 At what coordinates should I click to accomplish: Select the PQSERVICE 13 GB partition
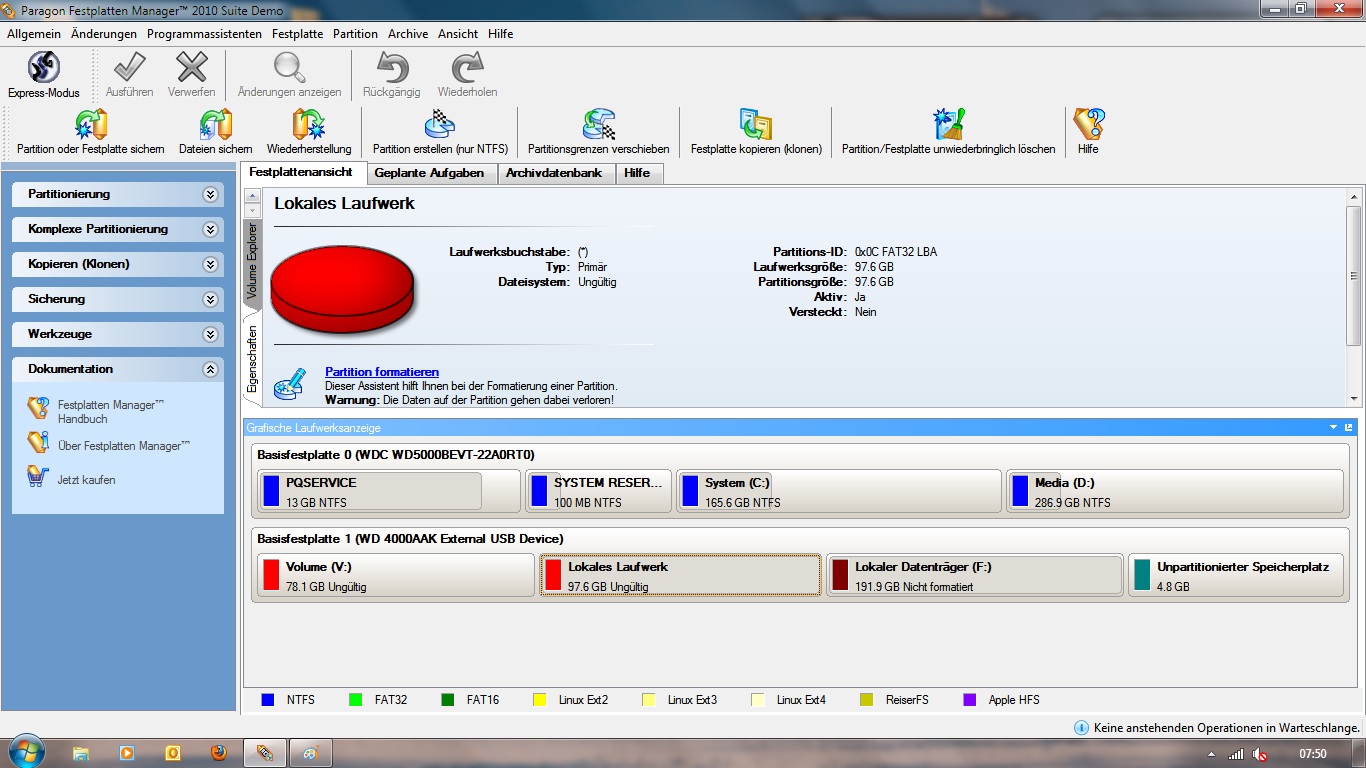coord(388,492)
